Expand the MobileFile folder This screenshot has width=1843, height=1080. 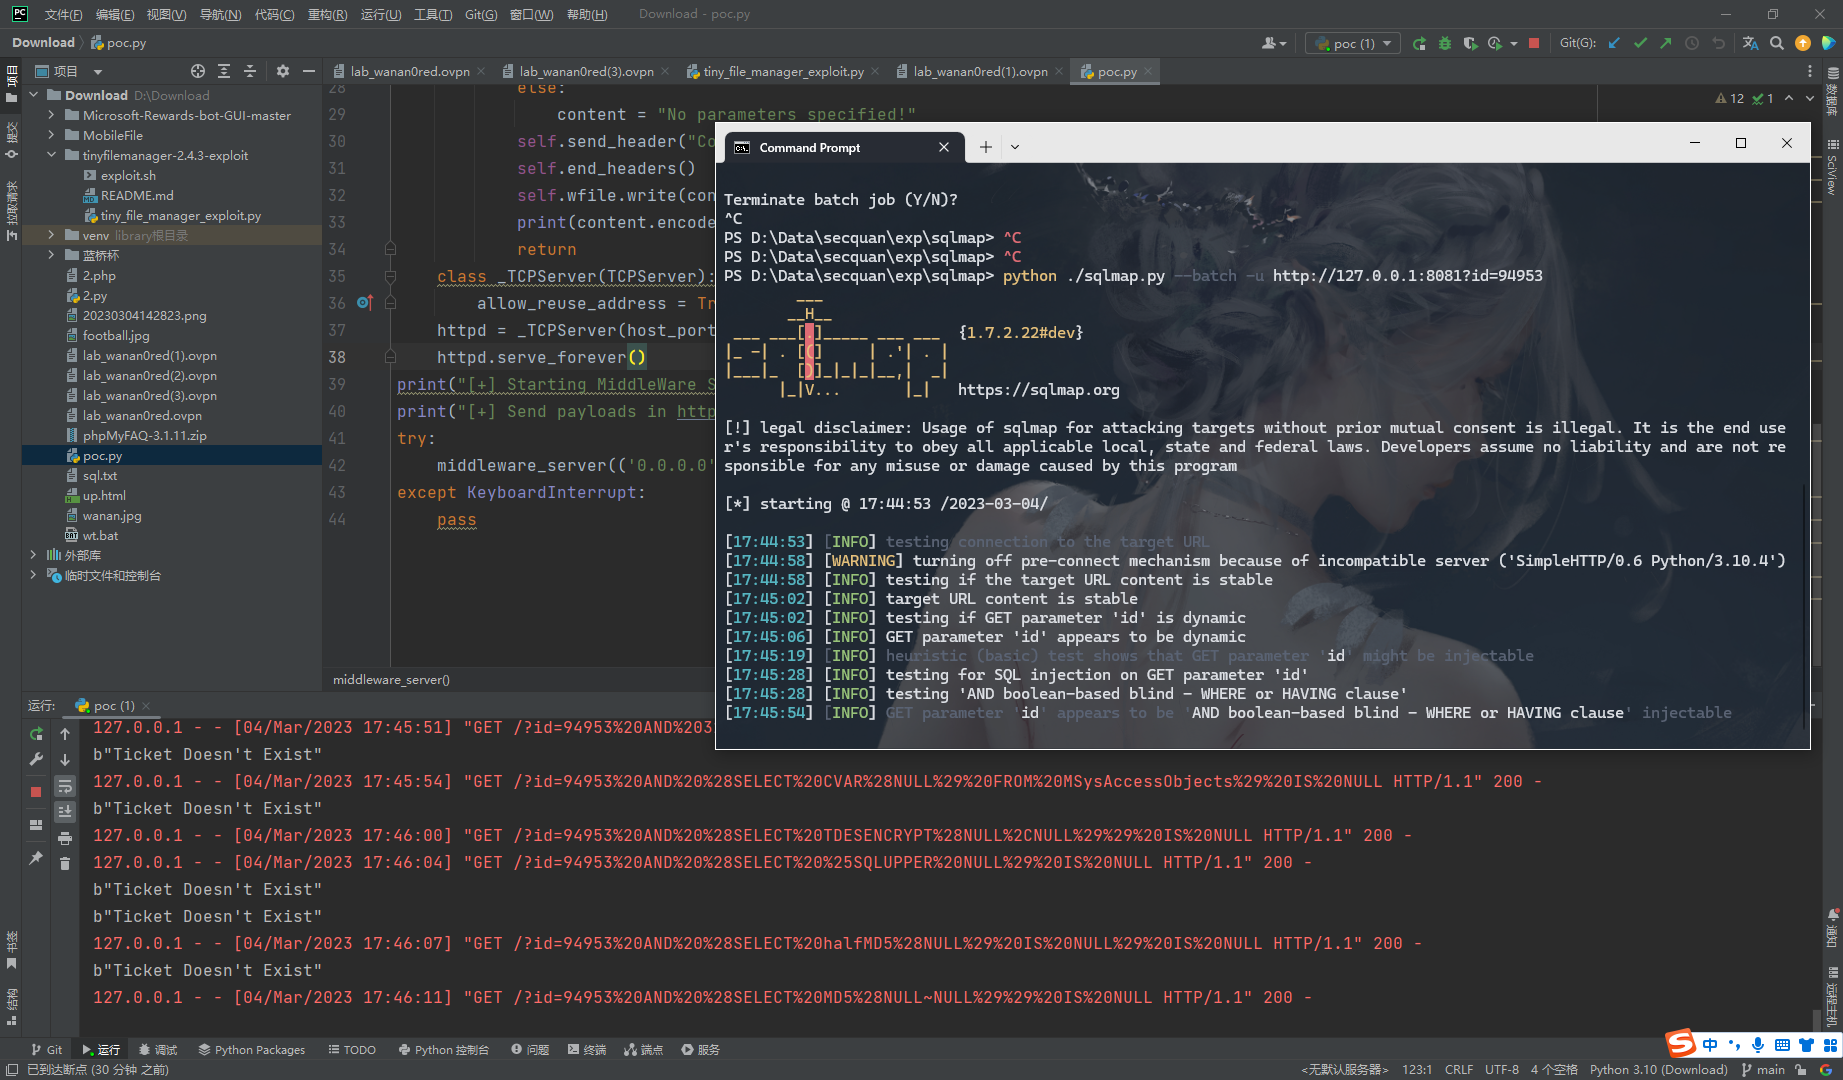51,135
